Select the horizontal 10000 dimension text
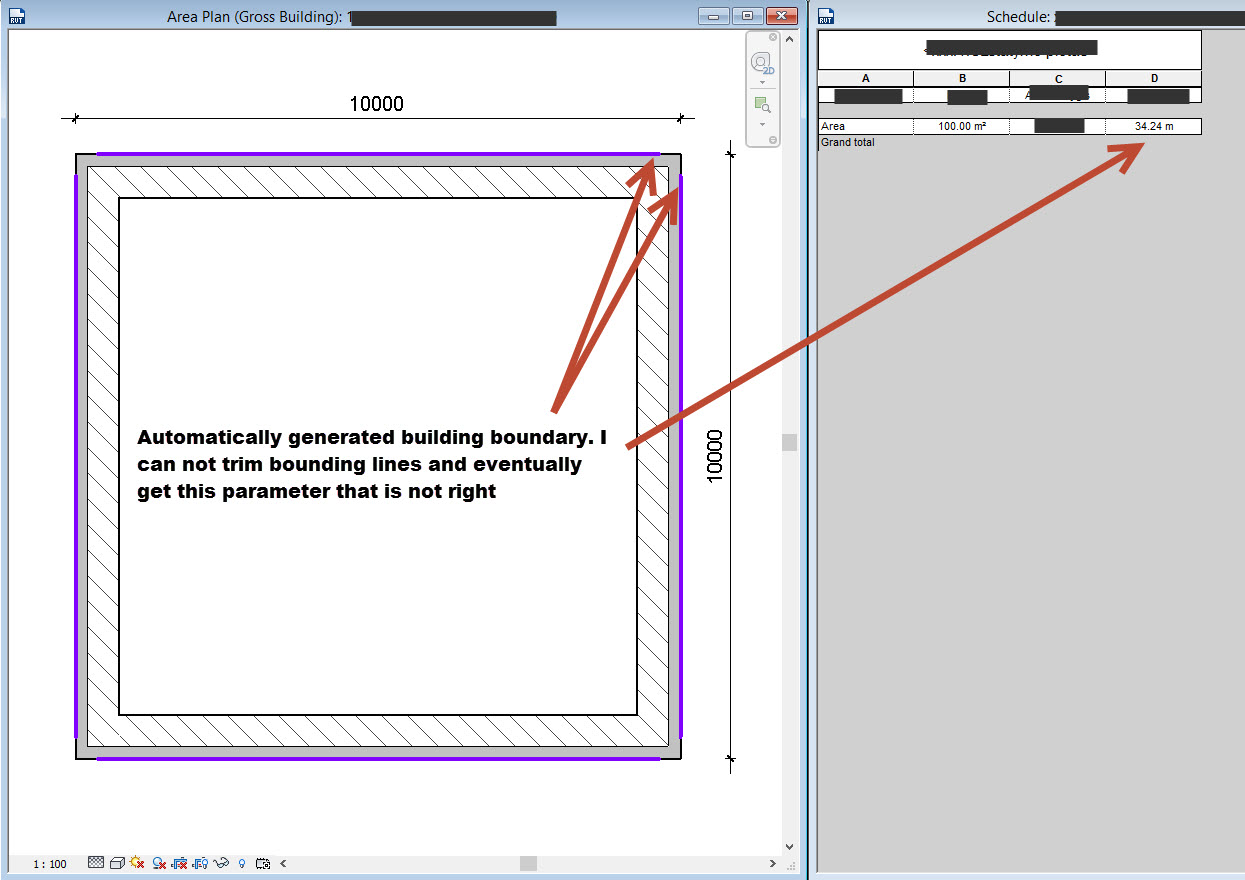The height and width of the screenshot is (880, 1245). (x=376, y=104)
